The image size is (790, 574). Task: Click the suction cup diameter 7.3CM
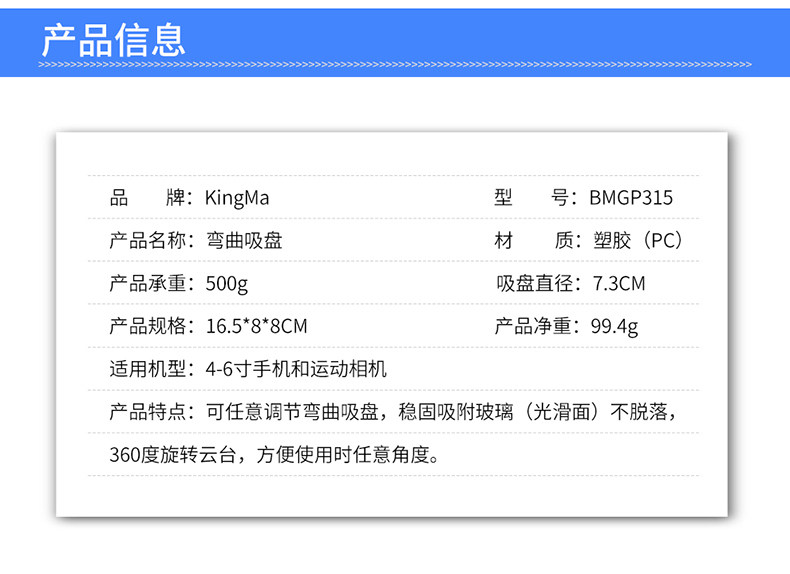coord(619,284)
